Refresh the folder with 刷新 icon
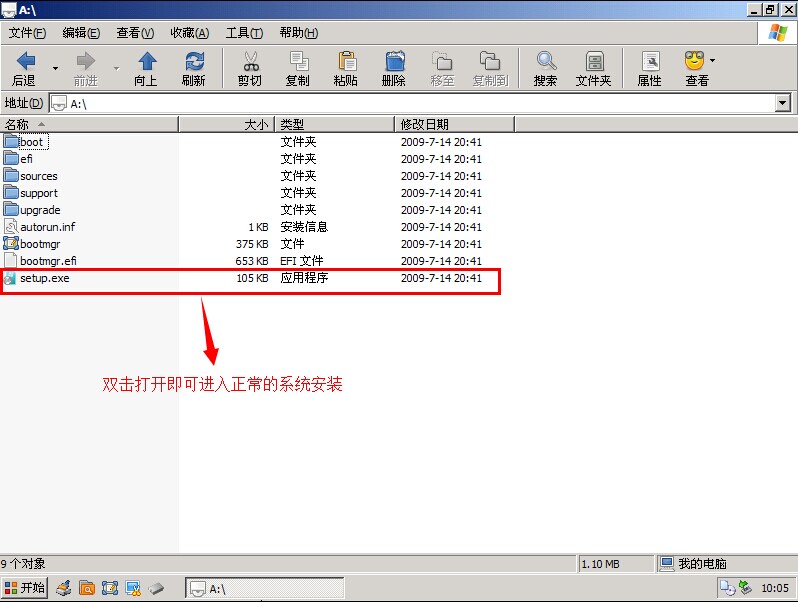The image size is (798, 602). point(194,61)
